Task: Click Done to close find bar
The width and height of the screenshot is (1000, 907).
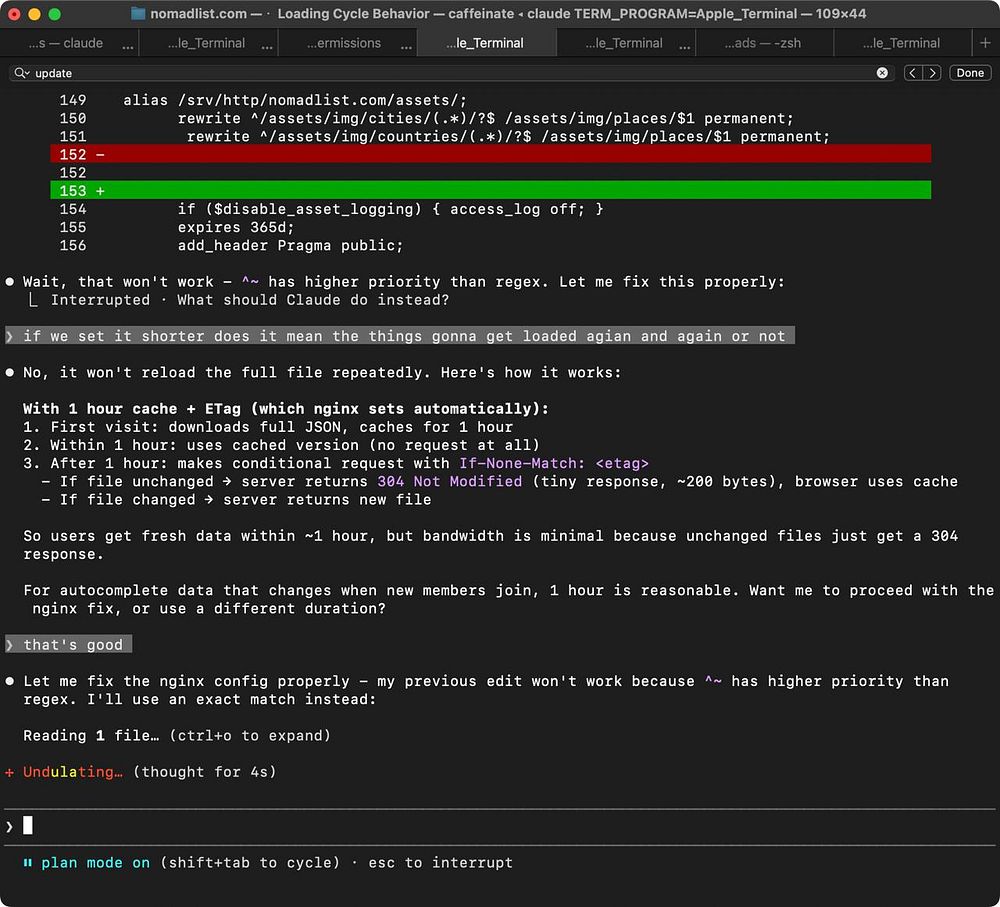Action: coord(970,73)
